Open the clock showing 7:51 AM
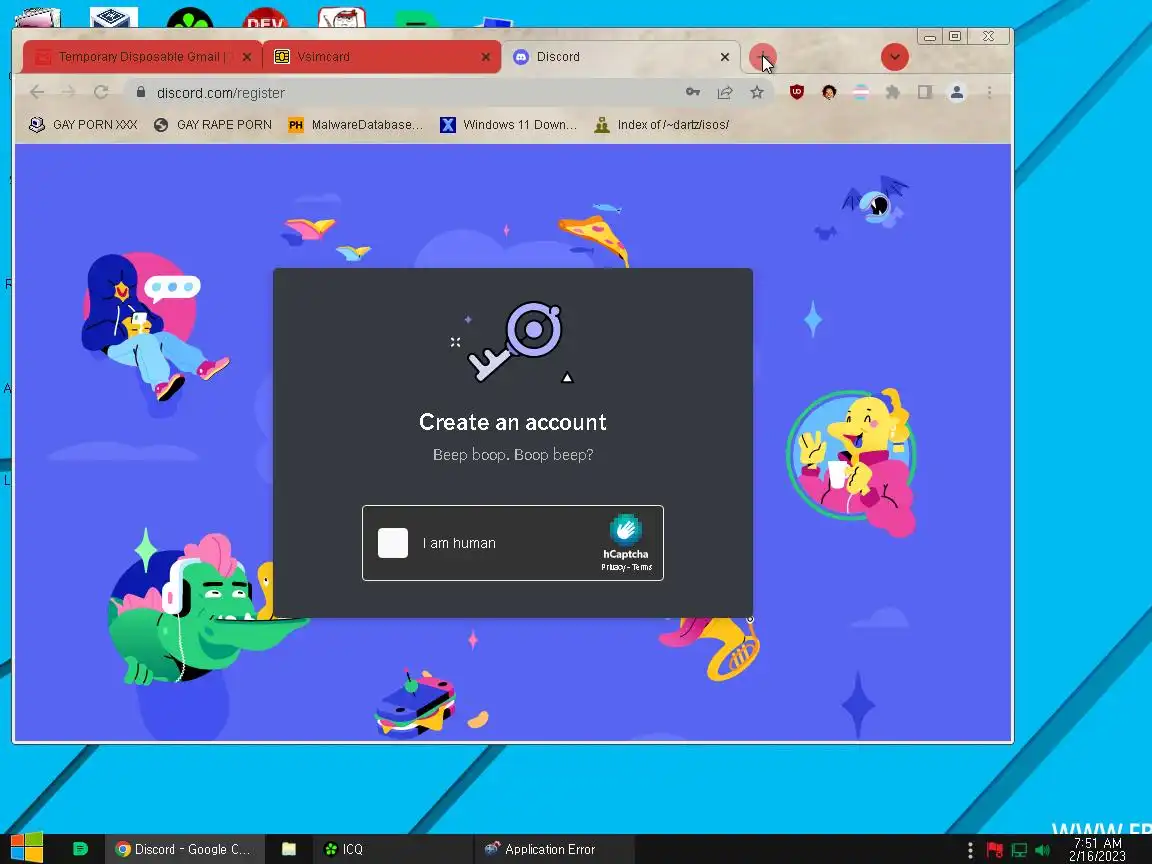1152x864 pixels. (1098, 850)
